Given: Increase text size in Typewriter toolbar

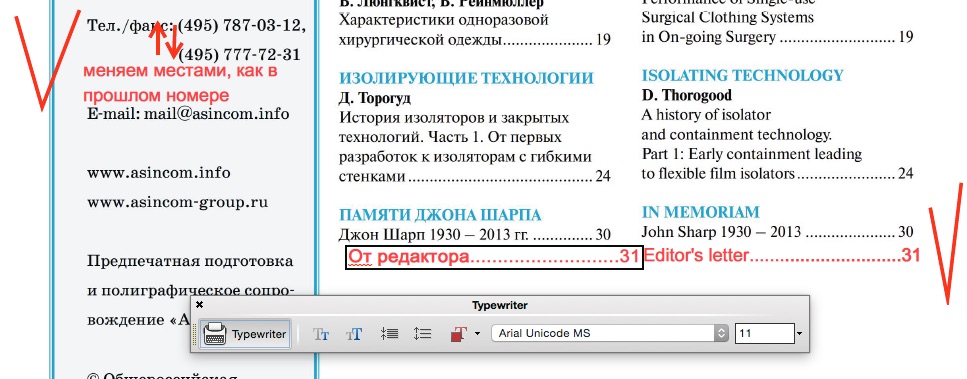Looking at the screenshot, I should tap(354, 334).
